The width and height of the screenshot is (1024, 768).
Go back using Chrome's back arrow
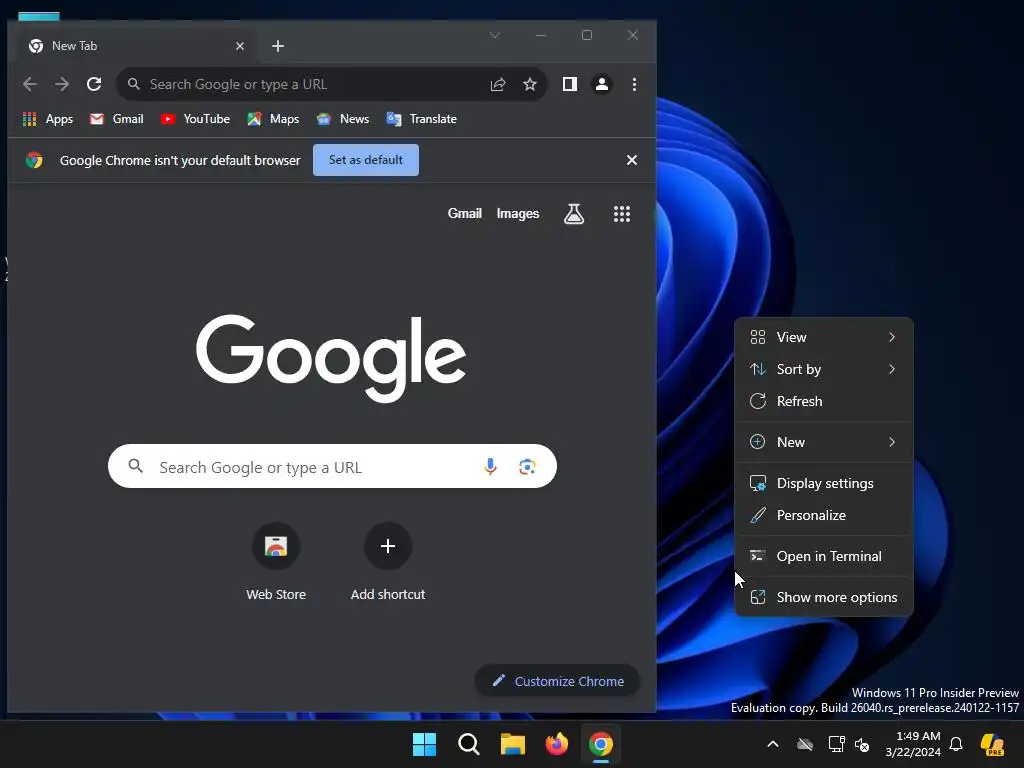pyautogui.click(x=30, y=84)
